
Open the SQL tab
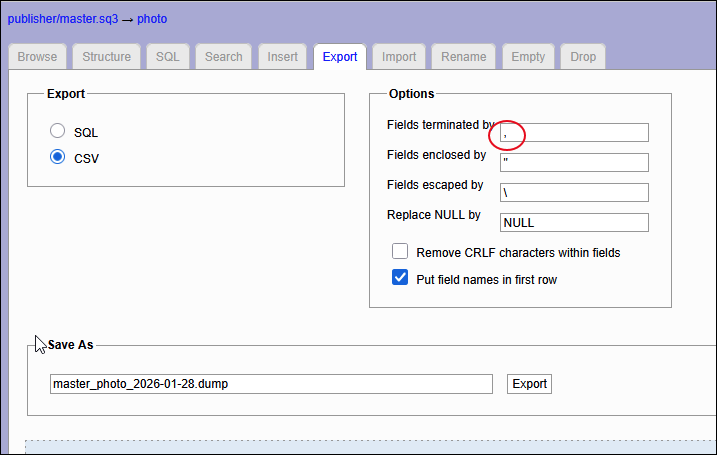(167, 57)
